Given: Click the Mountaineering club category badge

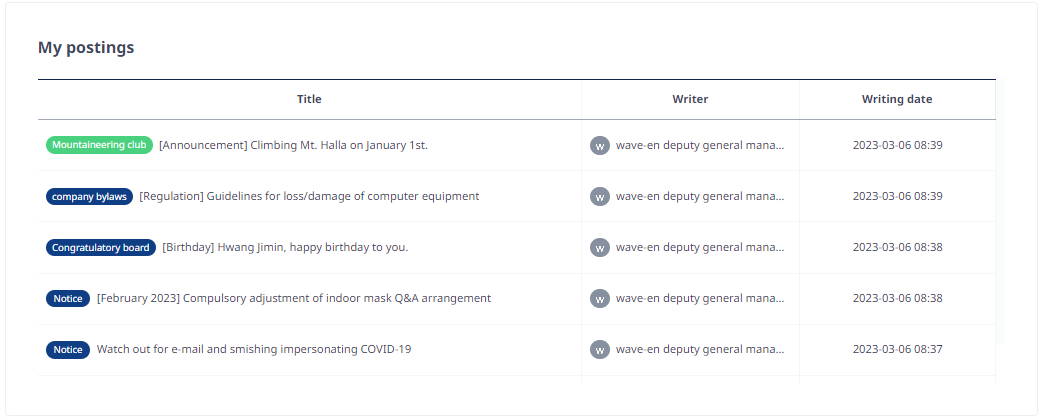Looking at the screenshot, I should pos(100,145).
